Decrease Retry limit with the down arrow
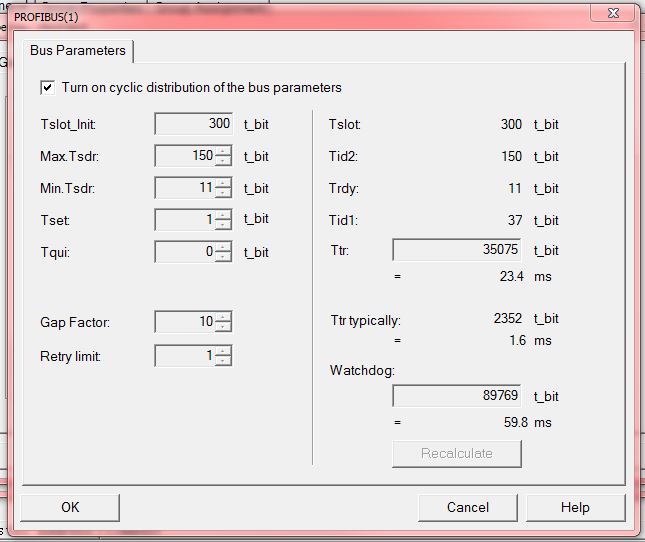 point(223,361)
